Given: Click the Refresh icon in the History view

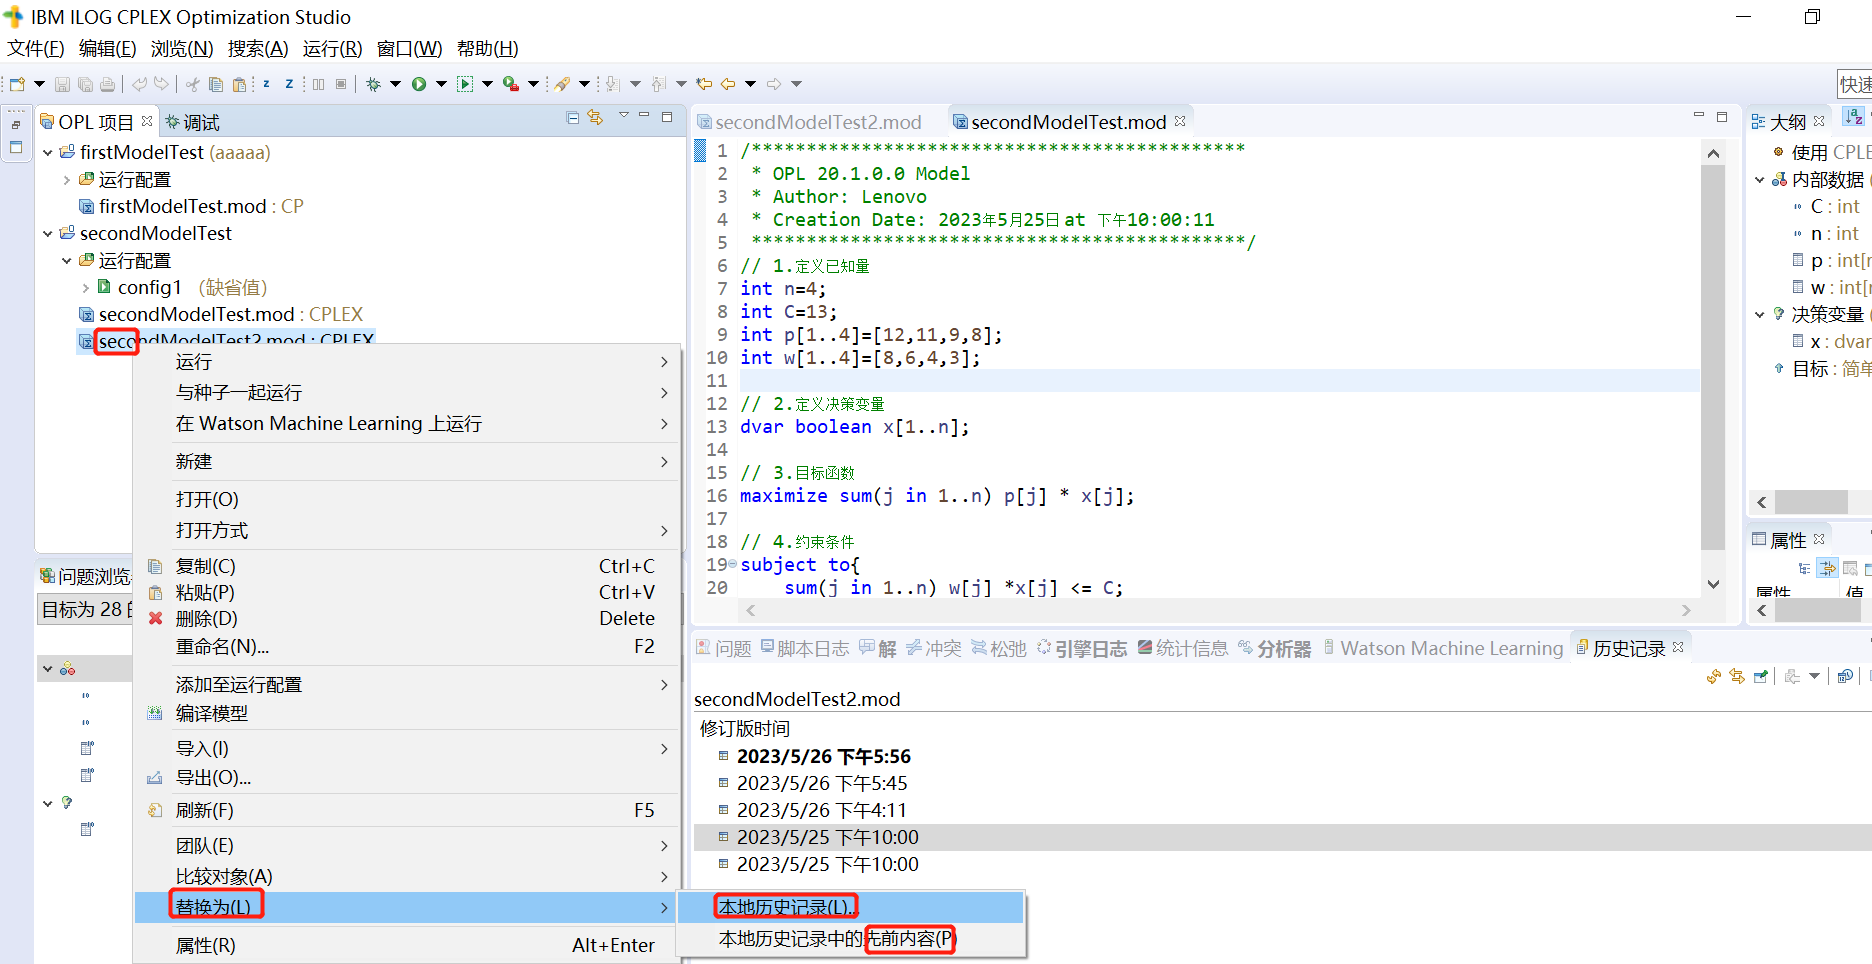Looking at the screenshot, I should tap(1714, 677).
